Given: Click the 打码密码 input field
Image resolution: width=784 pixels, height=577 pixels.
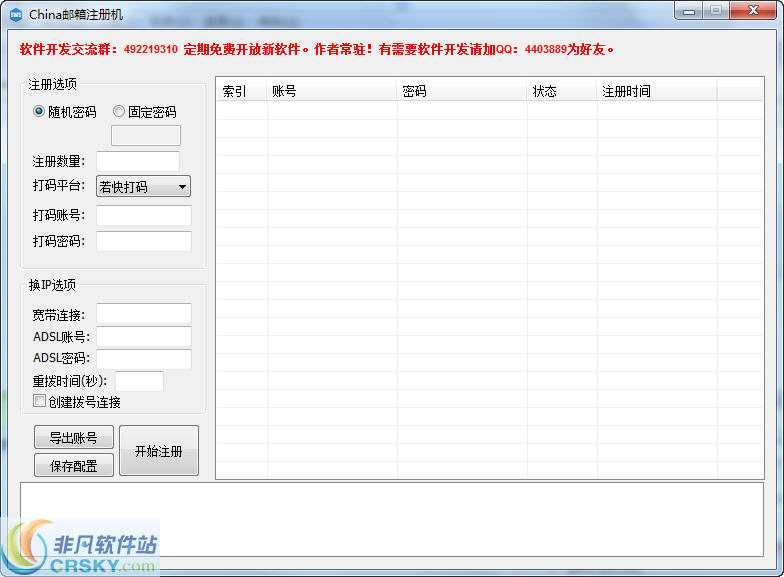Looking at the screenshot, I should 144,242.
